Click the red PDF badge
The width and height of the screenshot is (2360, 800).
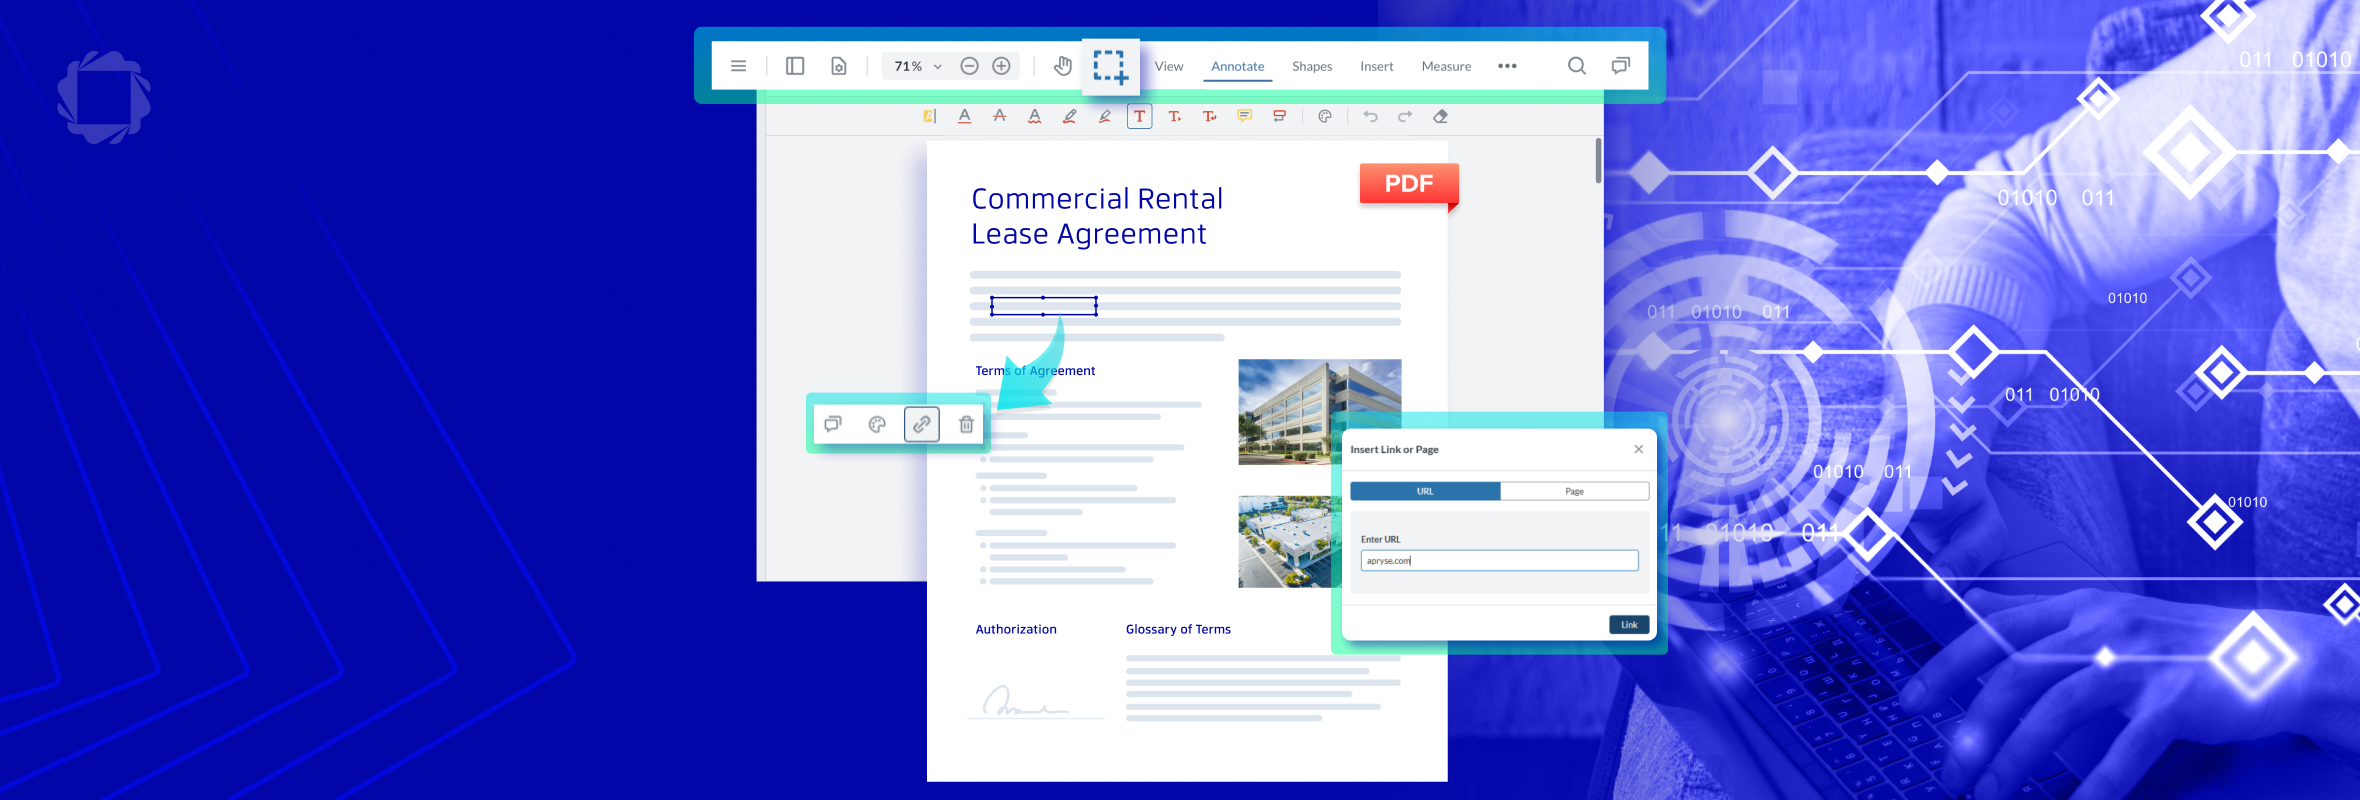click(1409, 184)
